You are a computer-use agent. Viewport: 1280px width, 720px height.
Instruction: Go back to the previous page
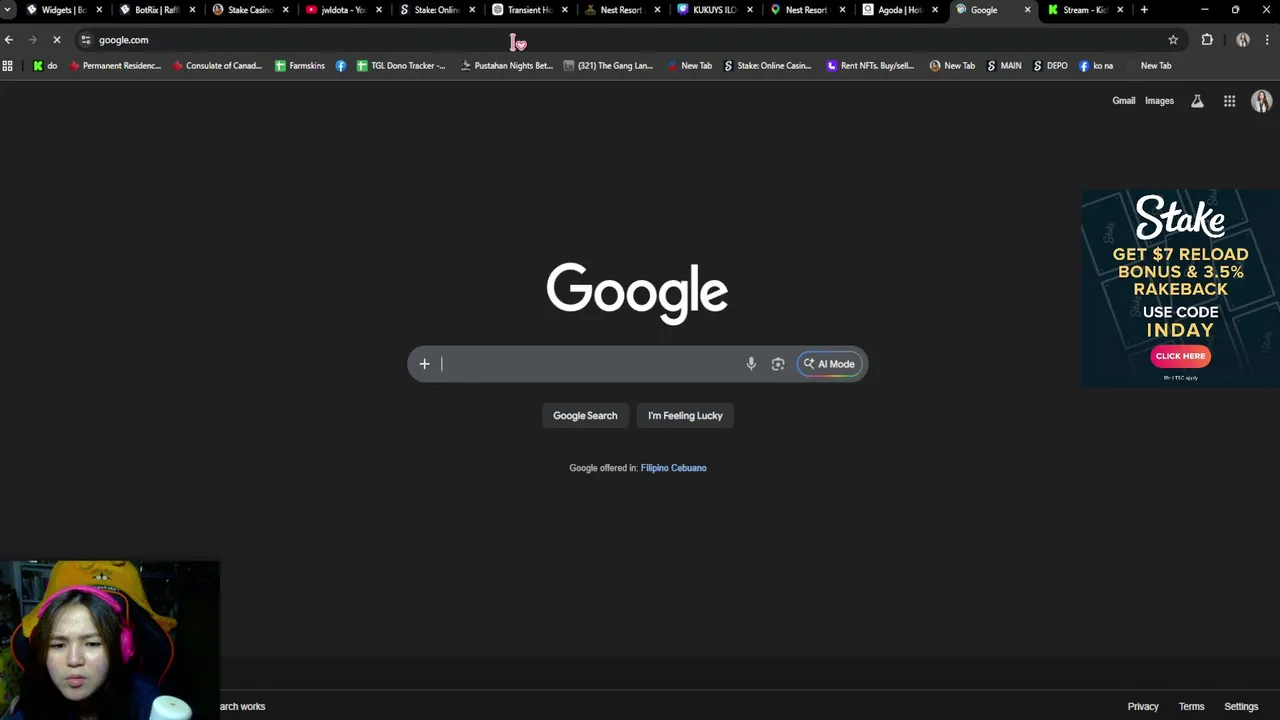[9, 40]
